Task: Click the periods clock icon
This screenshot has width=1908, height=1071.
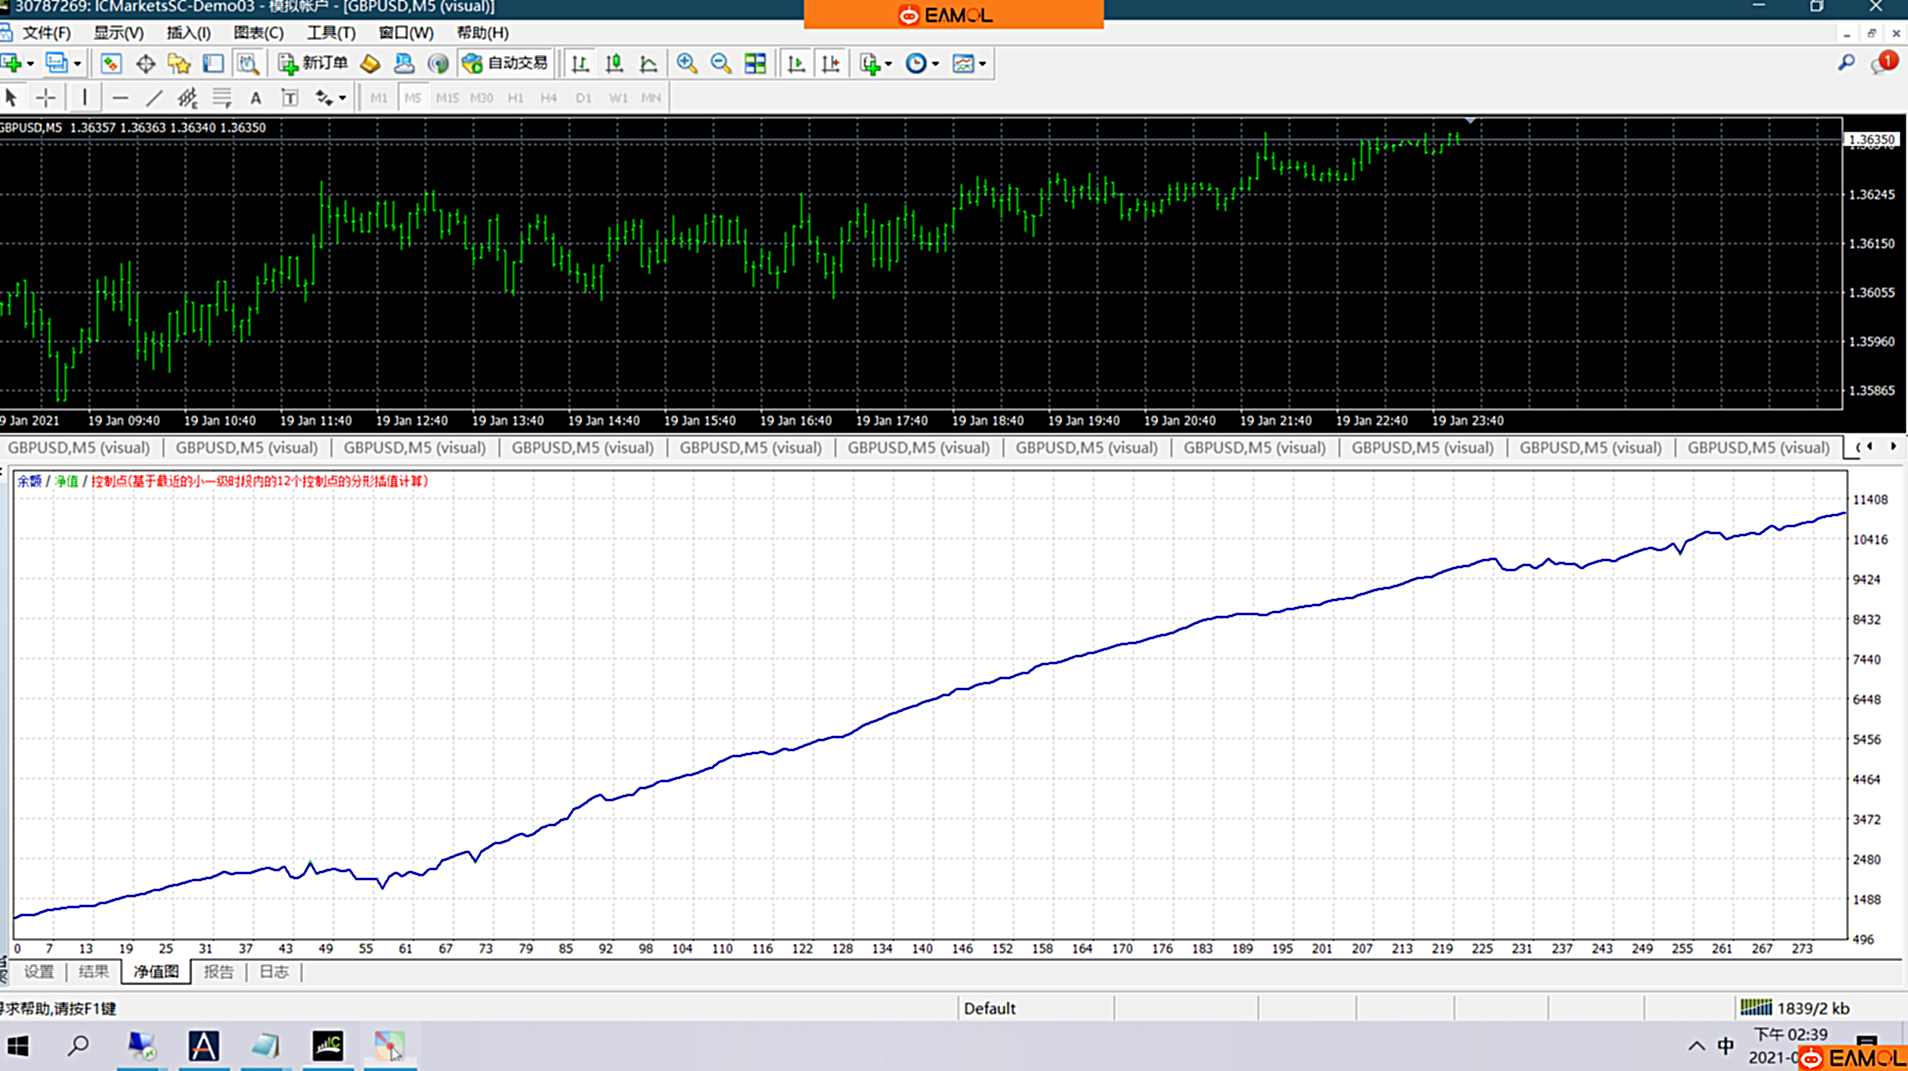Action: 916,63
